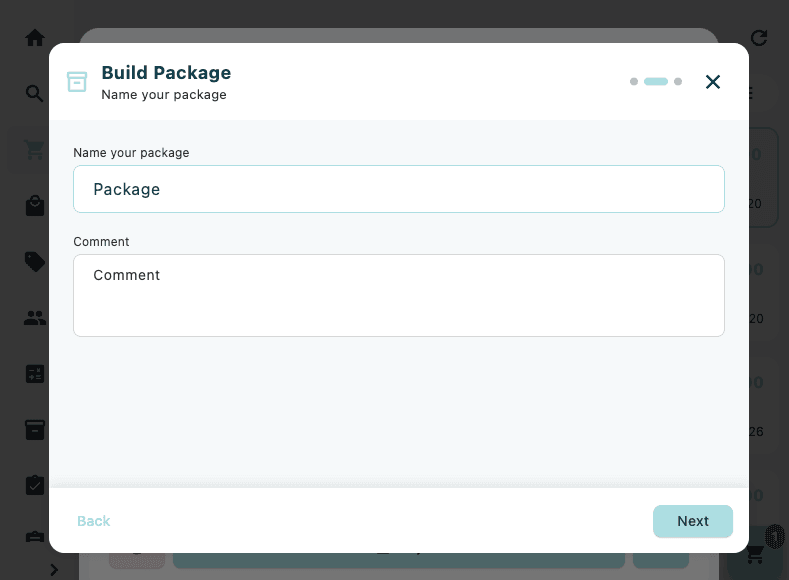This screenshot has width=789, height=580.
Task: Open the people/customers sidebar icon
Action: pos(35,318)
